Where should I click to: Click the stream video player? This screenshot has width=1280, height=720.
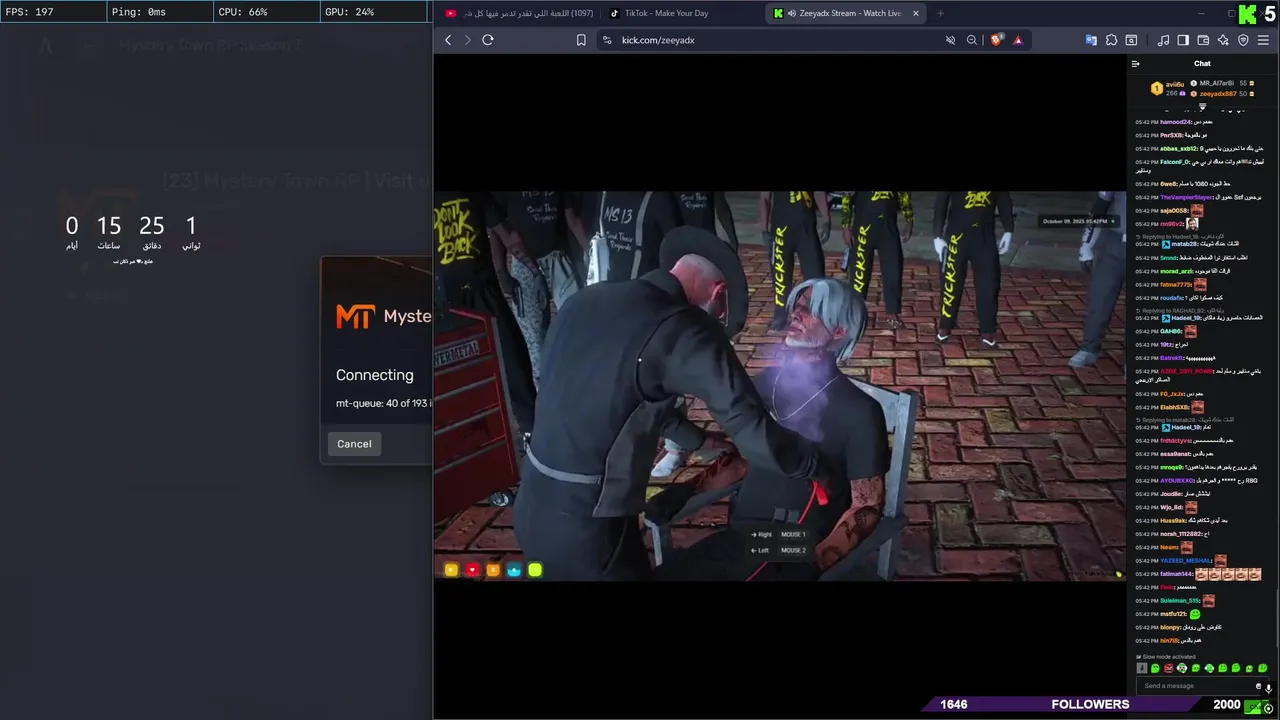(780, 386)
